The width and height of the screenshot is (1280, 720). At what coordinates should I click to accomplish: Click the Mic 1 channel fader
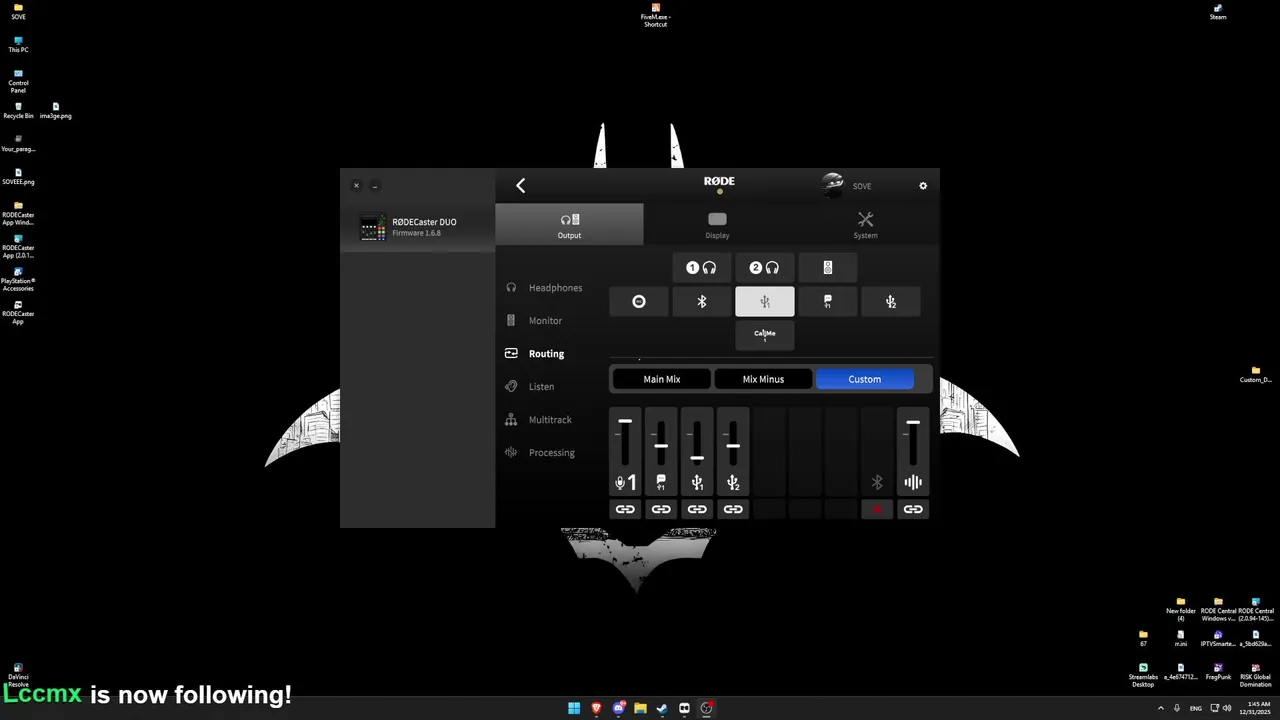click(x=625, y=443)
